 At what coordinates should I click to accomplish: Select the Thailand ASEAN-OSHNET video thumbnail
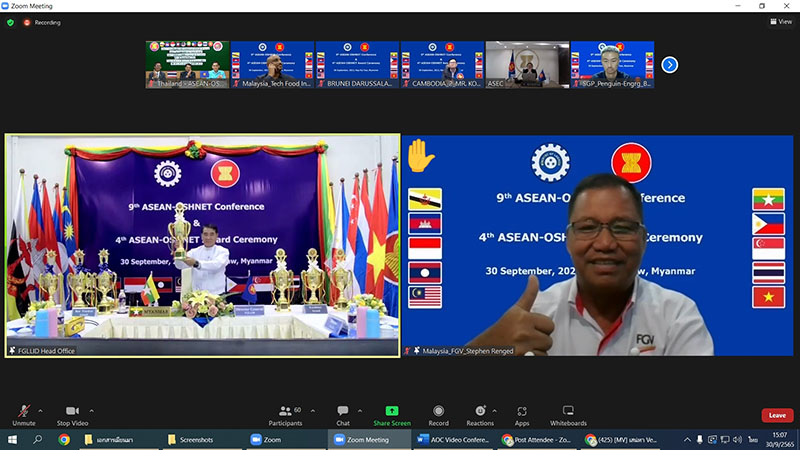click(x=187, y=65)
